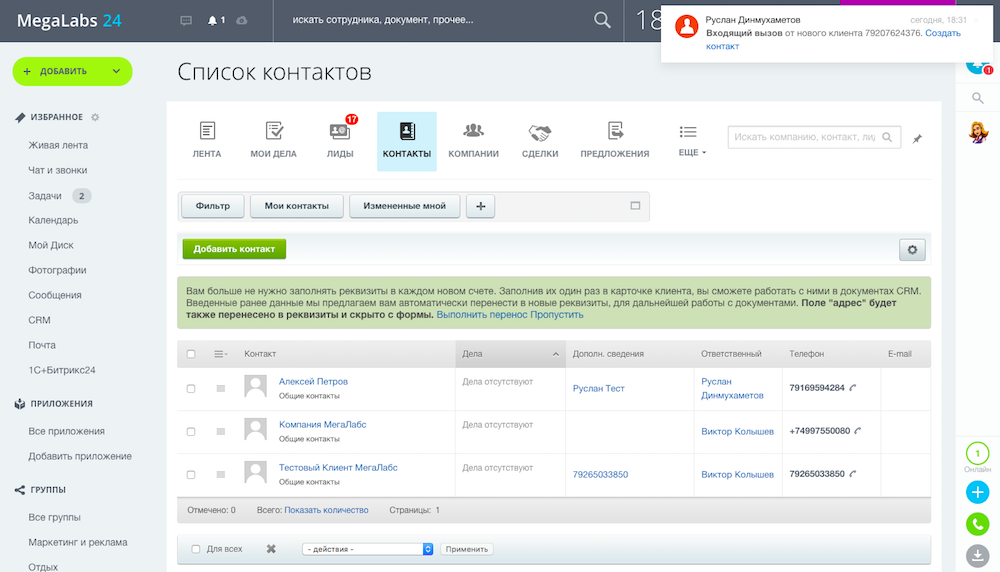The height and width of the screenshot is (572, 1000).
Task: Open the Companies section icon
Action: pyautogui.click(x=473, y=132)
